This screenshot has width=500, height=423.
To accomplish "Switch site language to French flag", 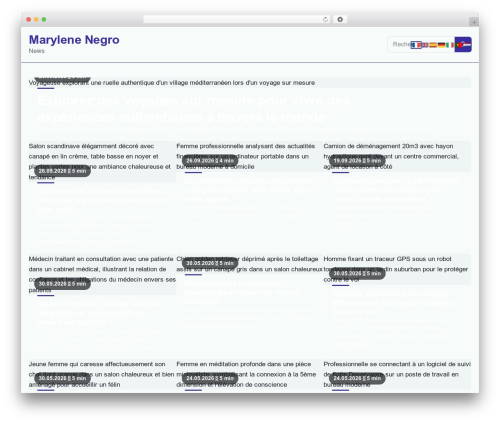I will 416,45.
